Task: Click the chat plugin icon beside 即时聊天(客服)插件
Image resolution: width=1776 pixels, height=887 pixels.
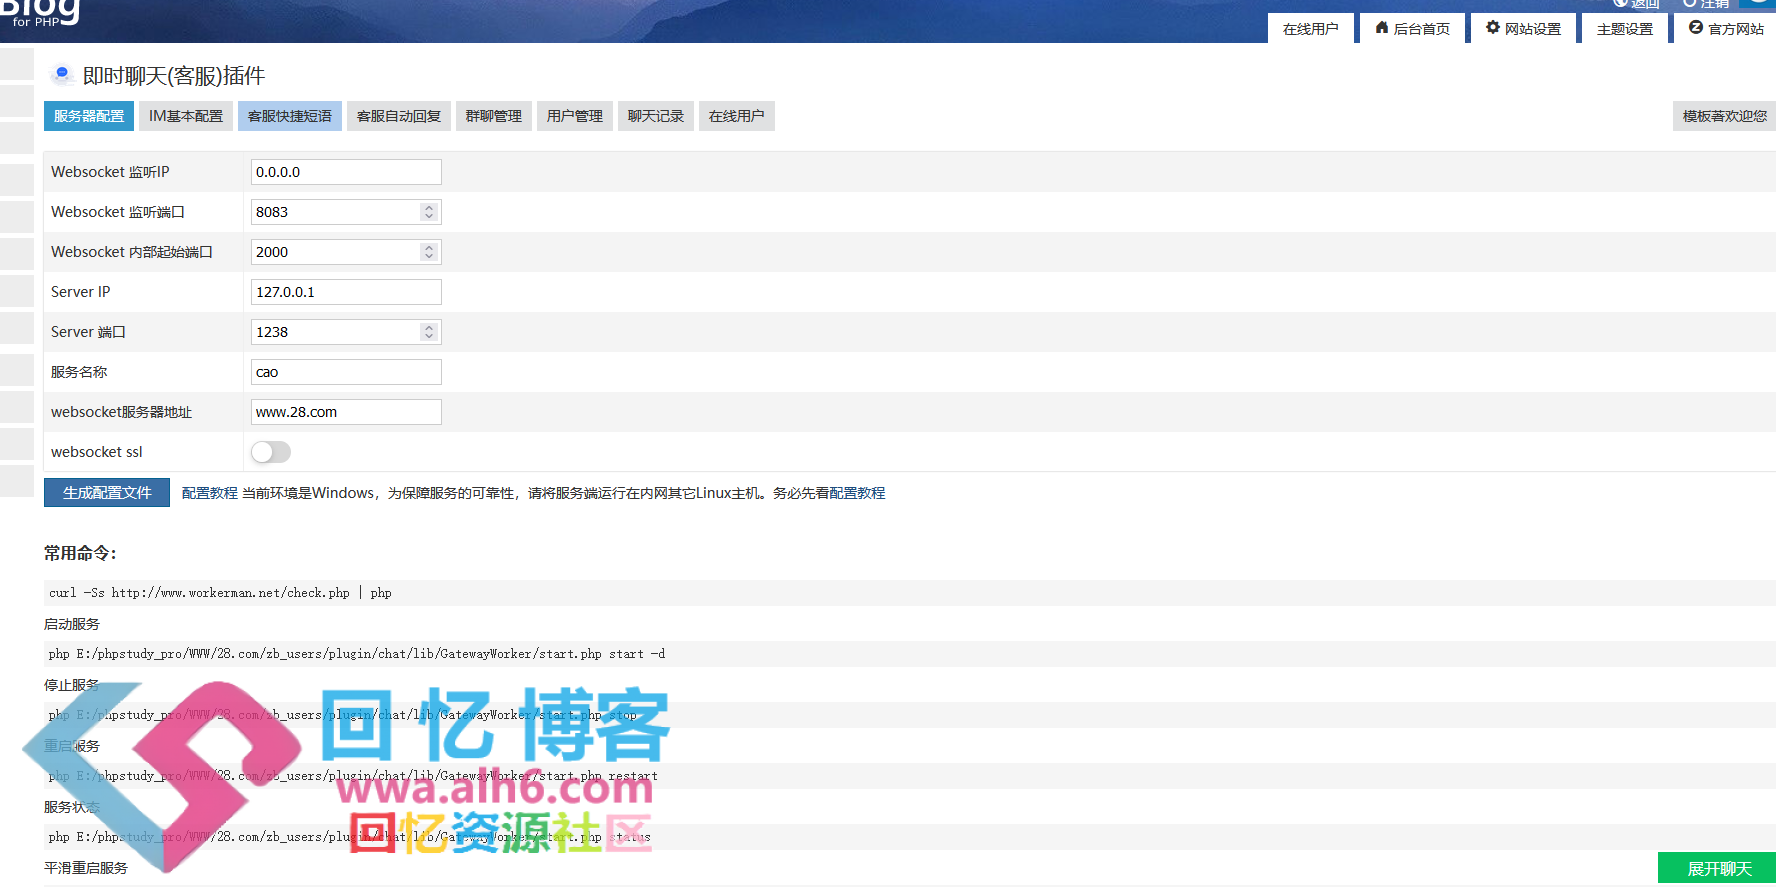Action: tap(62, 75)
